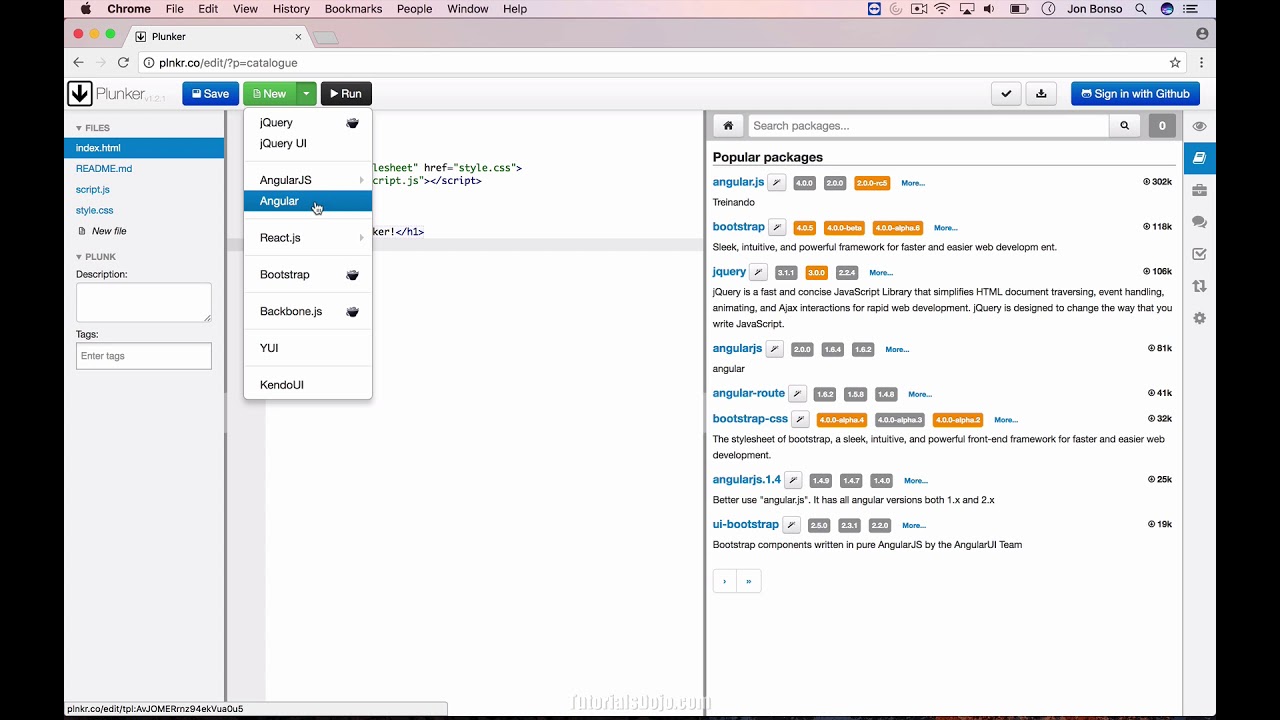Image resolution: width=1280 pixels, height=720 pixels.
Task: Click the plunk Description text area
Action: click(144, 303)
